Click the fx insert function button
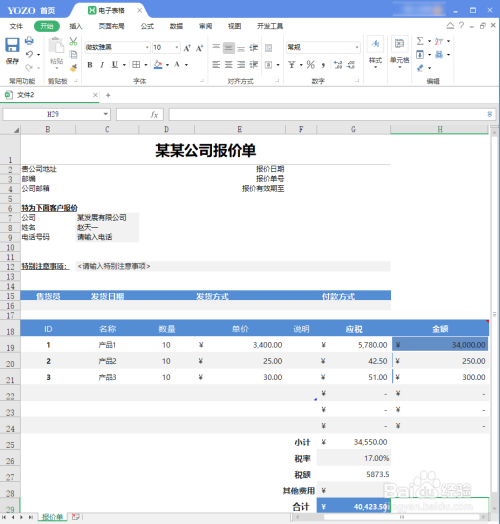 tap(154, 115)
